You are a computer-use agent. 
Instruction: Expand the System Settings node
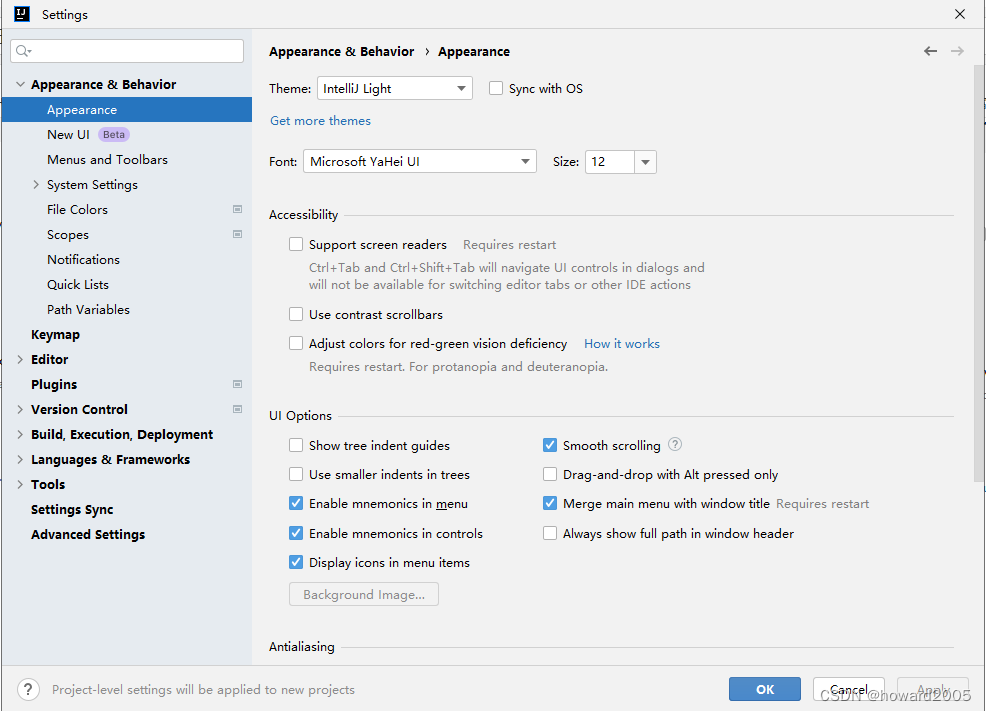point(36,184)
